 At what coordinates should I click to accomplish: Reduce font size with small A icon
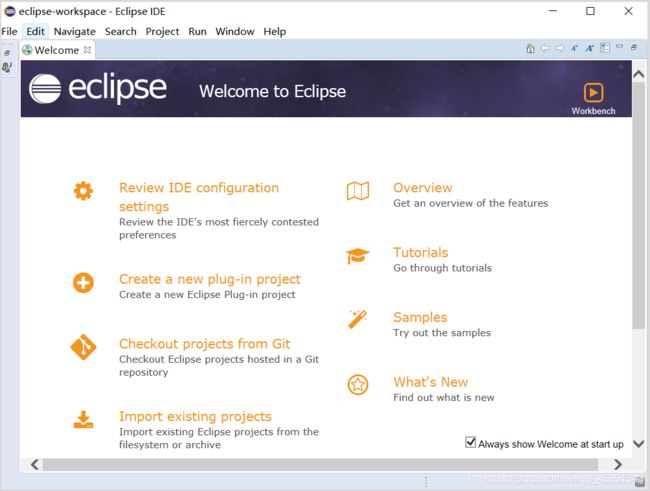pyautogui.click(x=574, y=49)
